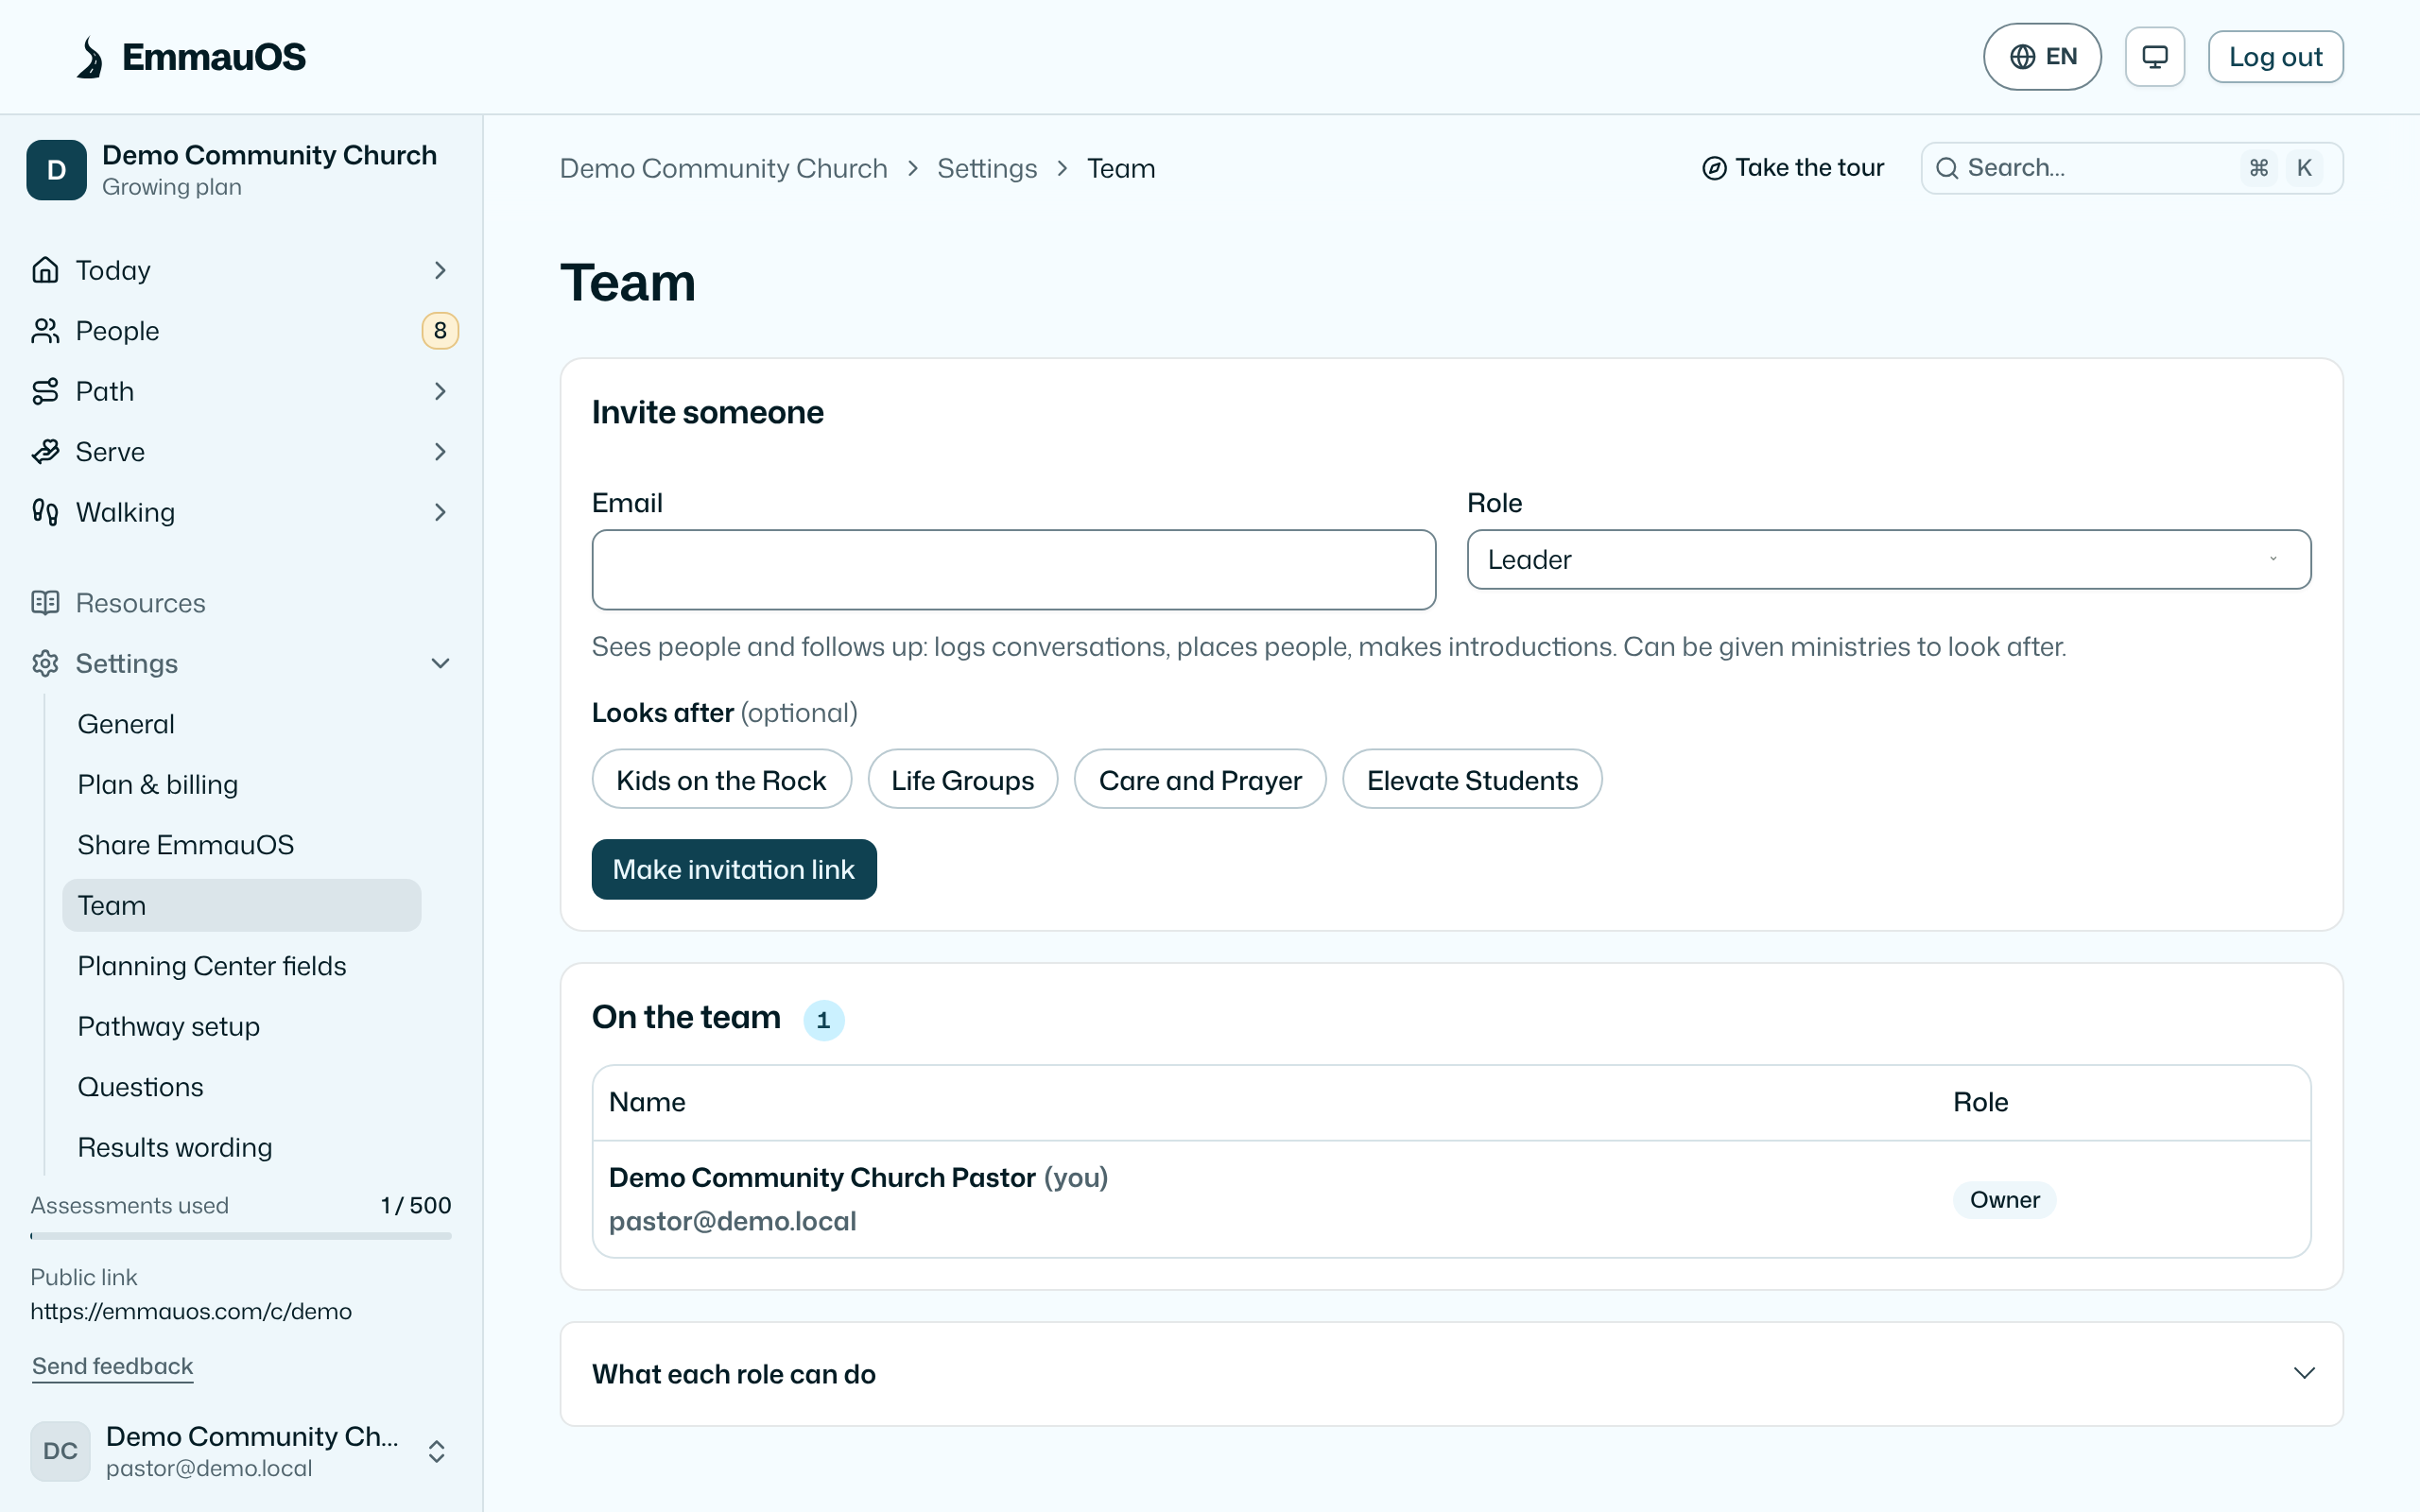Click the People icon in sidebar
Viewport: 2420px width, 1512px height.
(45, 331)
